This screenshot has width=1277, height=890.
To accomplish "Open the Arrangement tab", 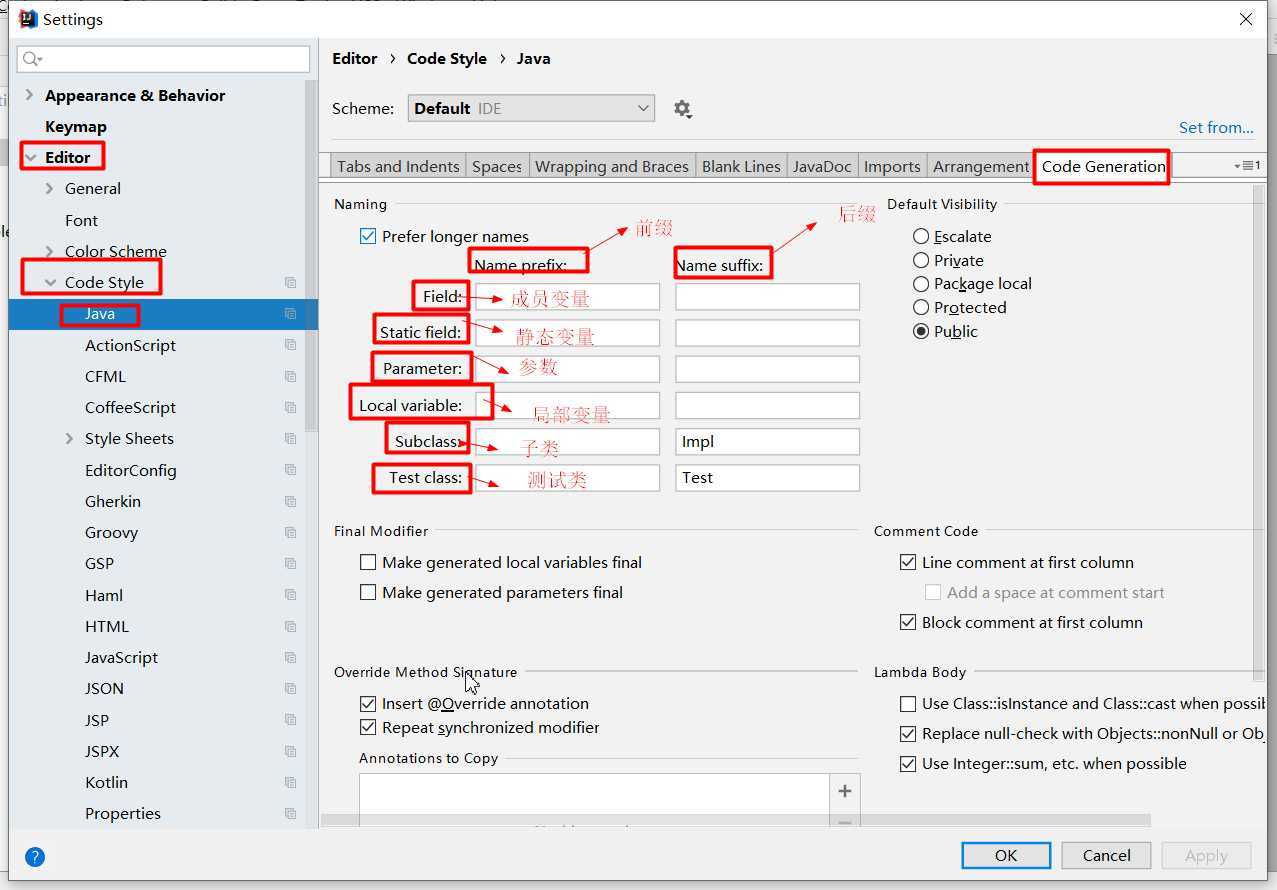I will pos(980,167).
